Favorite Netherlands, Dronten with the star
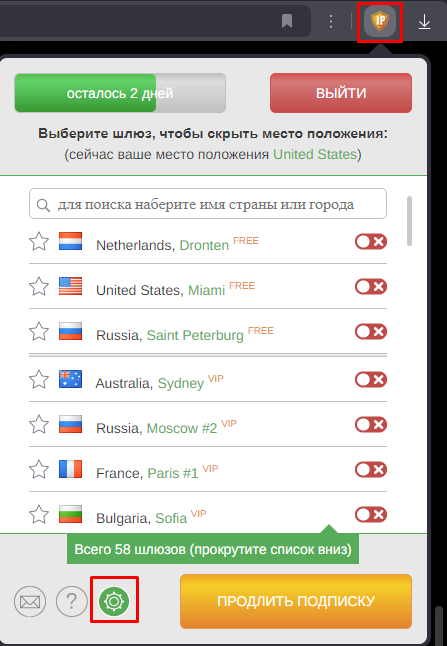447x646 pixels. (x=39, y=241)
